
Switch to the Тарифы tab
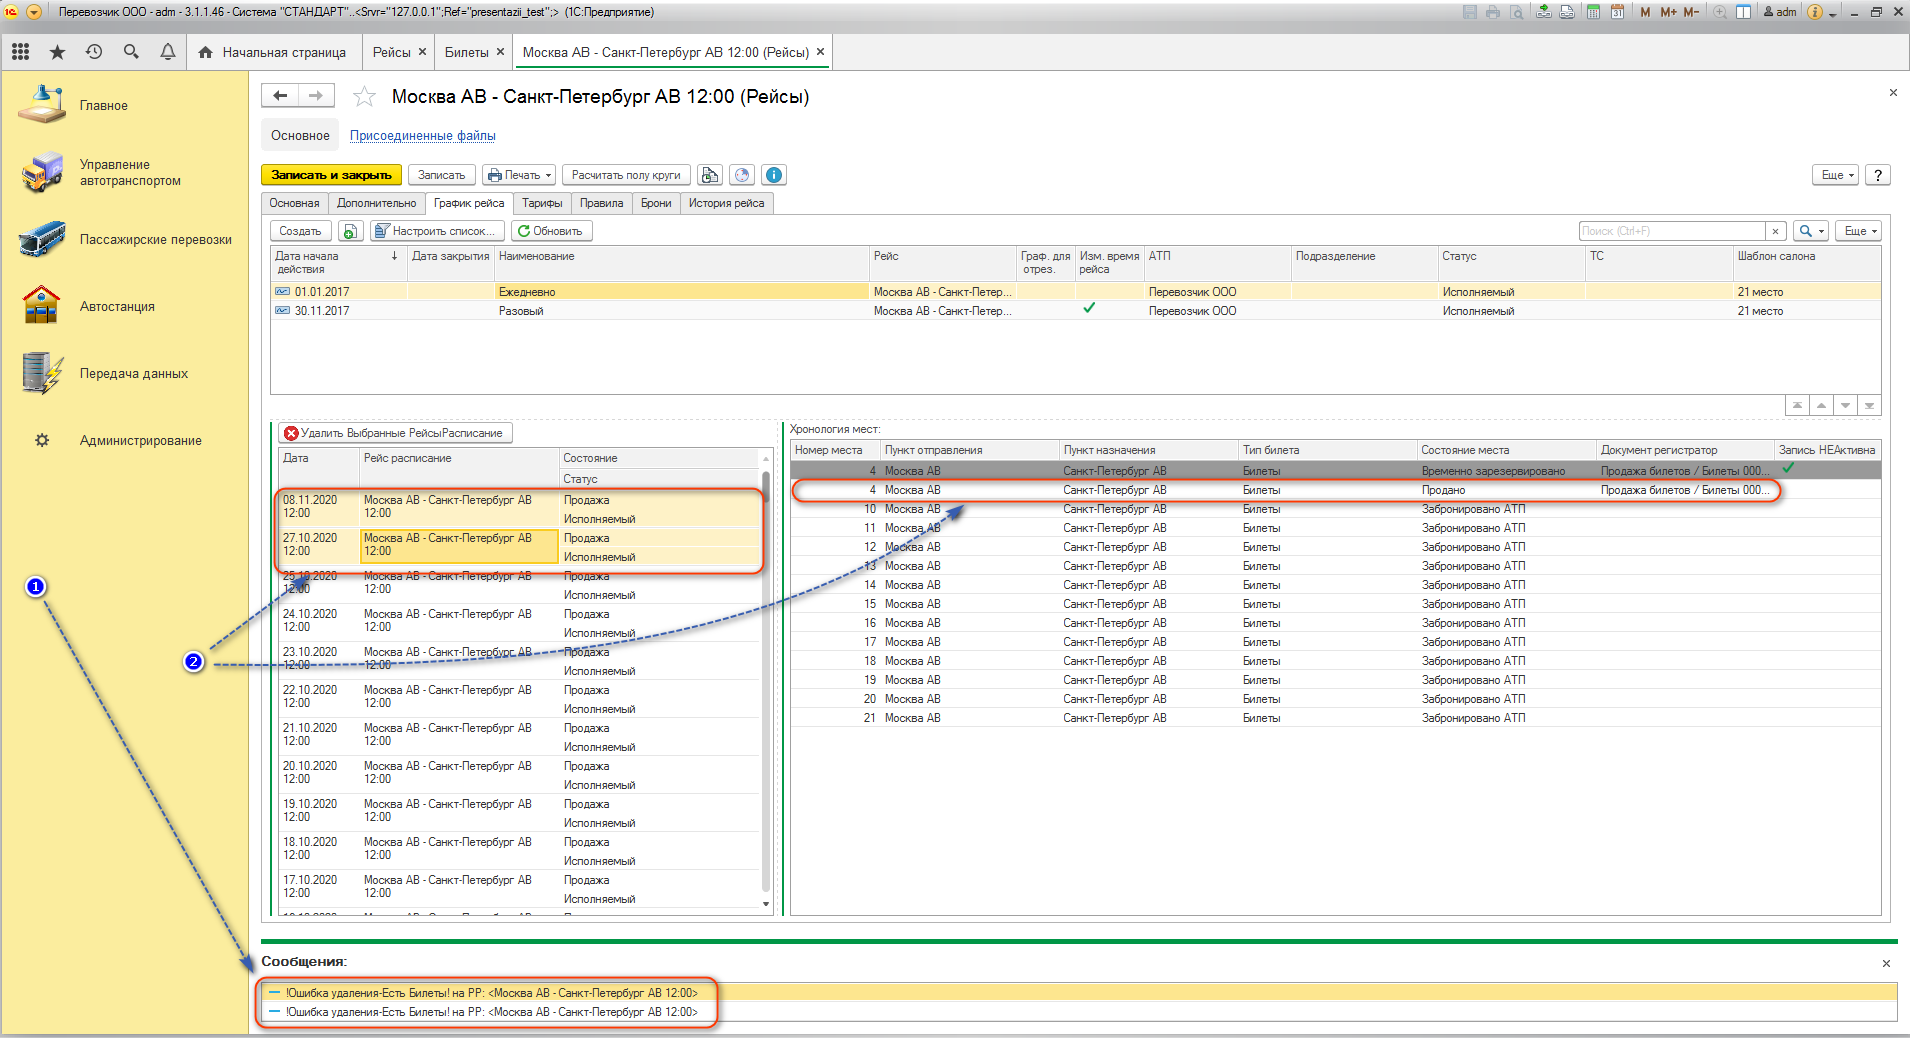click(x=542, y=203)
